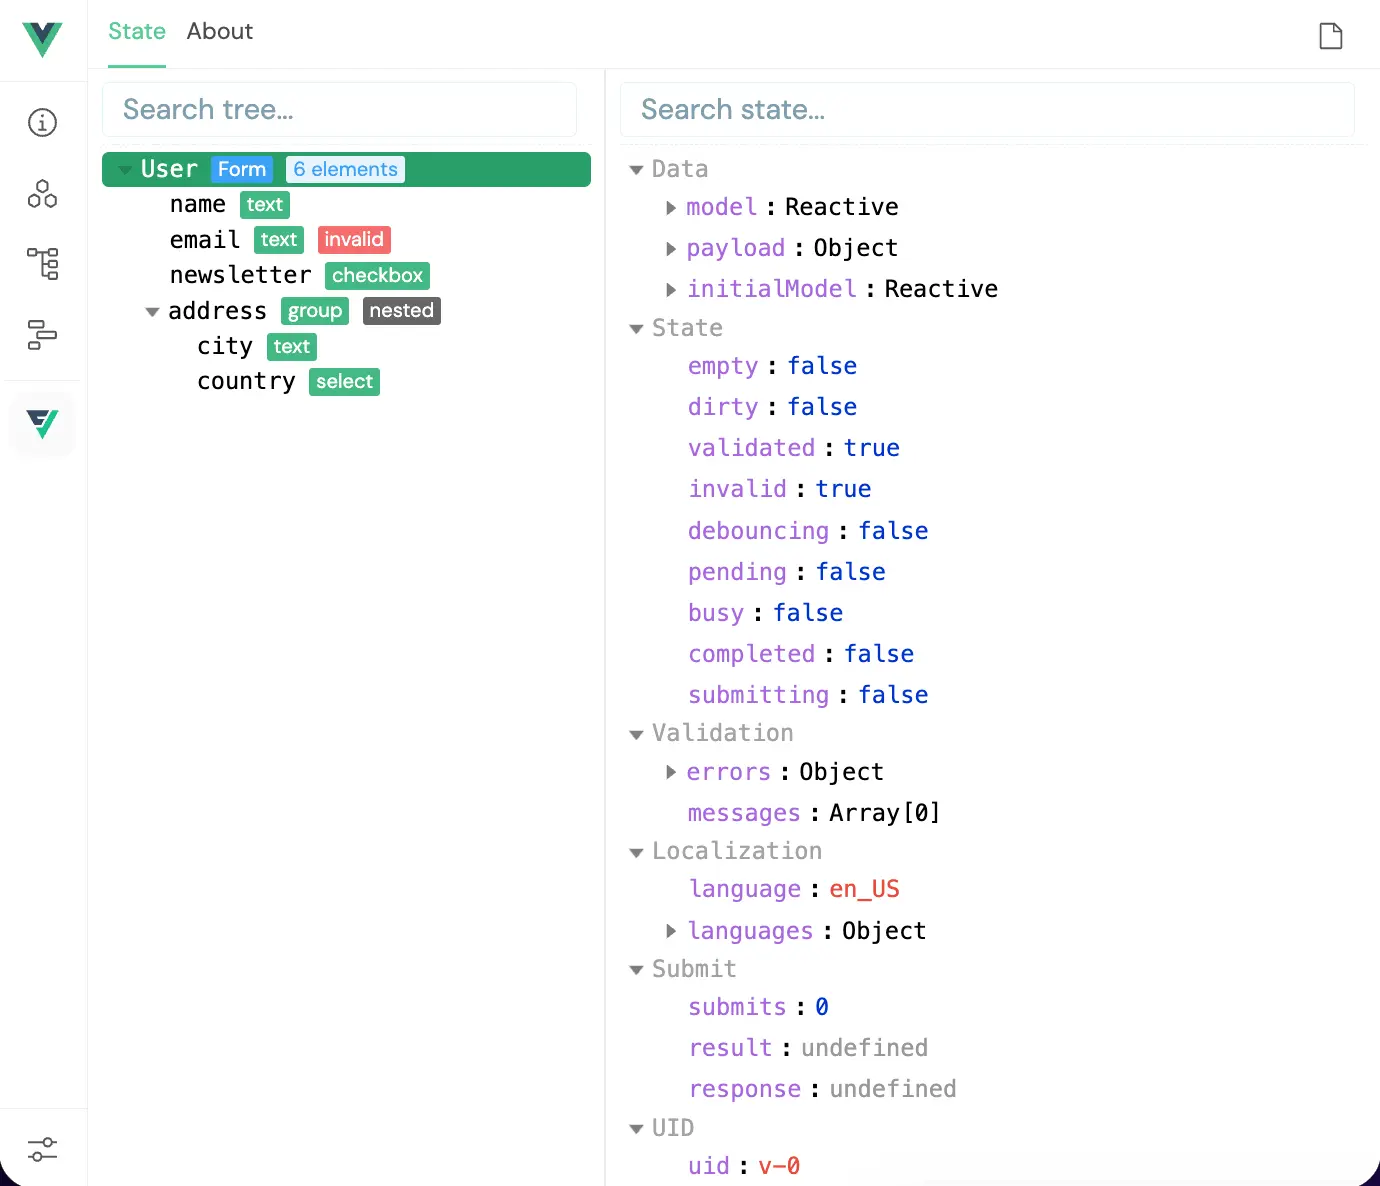1380x1186 pixels.
Task: Click the dirty false state row
Action: coord(772,407)
